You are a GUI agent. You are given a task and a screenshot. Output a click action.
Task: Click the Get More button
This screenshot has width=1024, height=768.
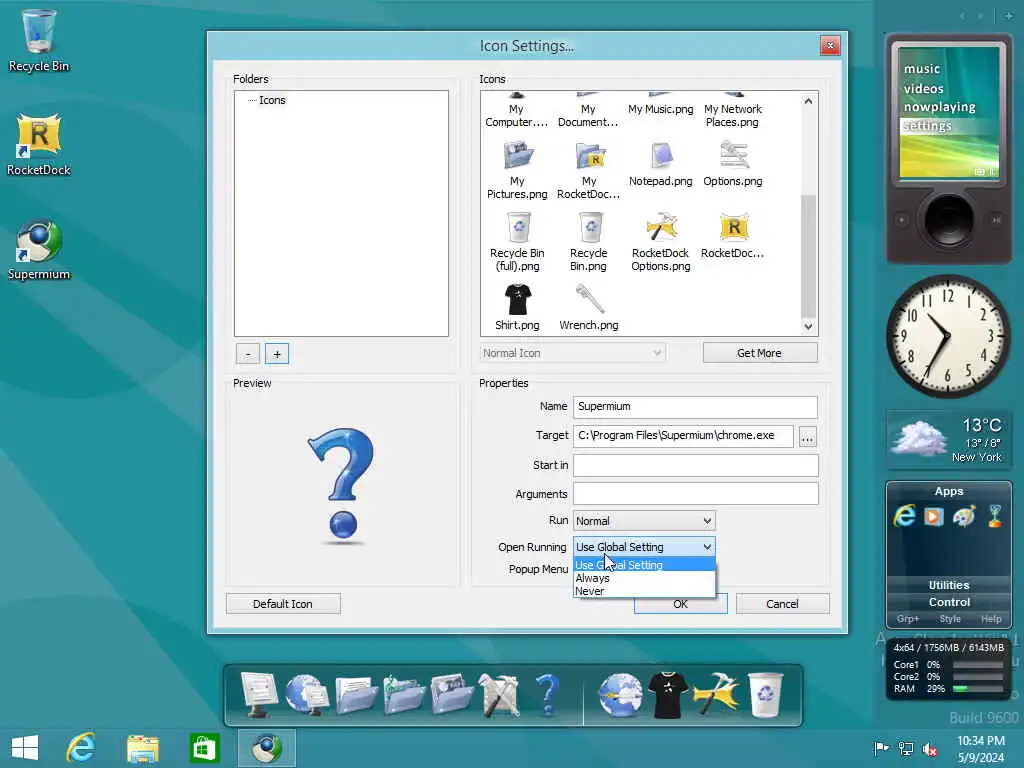pyautogui.click(x=760, y=353)
